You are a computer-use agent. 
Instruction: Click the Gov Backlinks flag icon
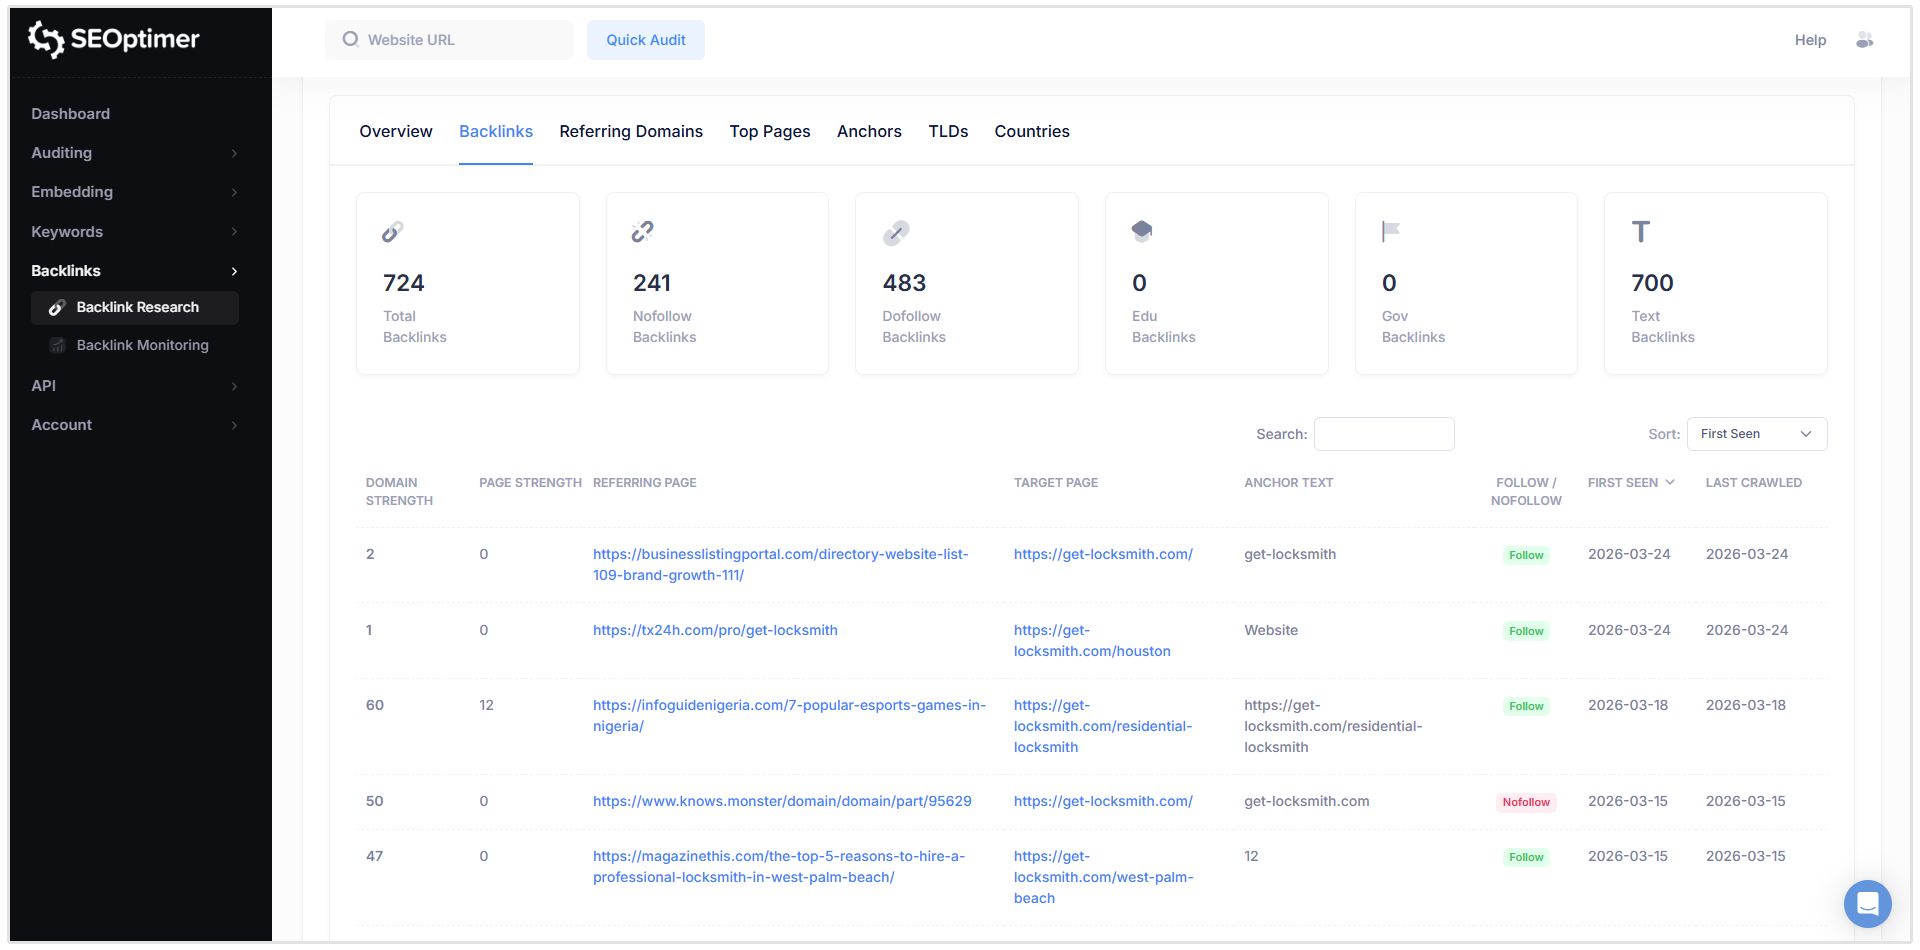pyautogui.click(x=1390, y=230)
